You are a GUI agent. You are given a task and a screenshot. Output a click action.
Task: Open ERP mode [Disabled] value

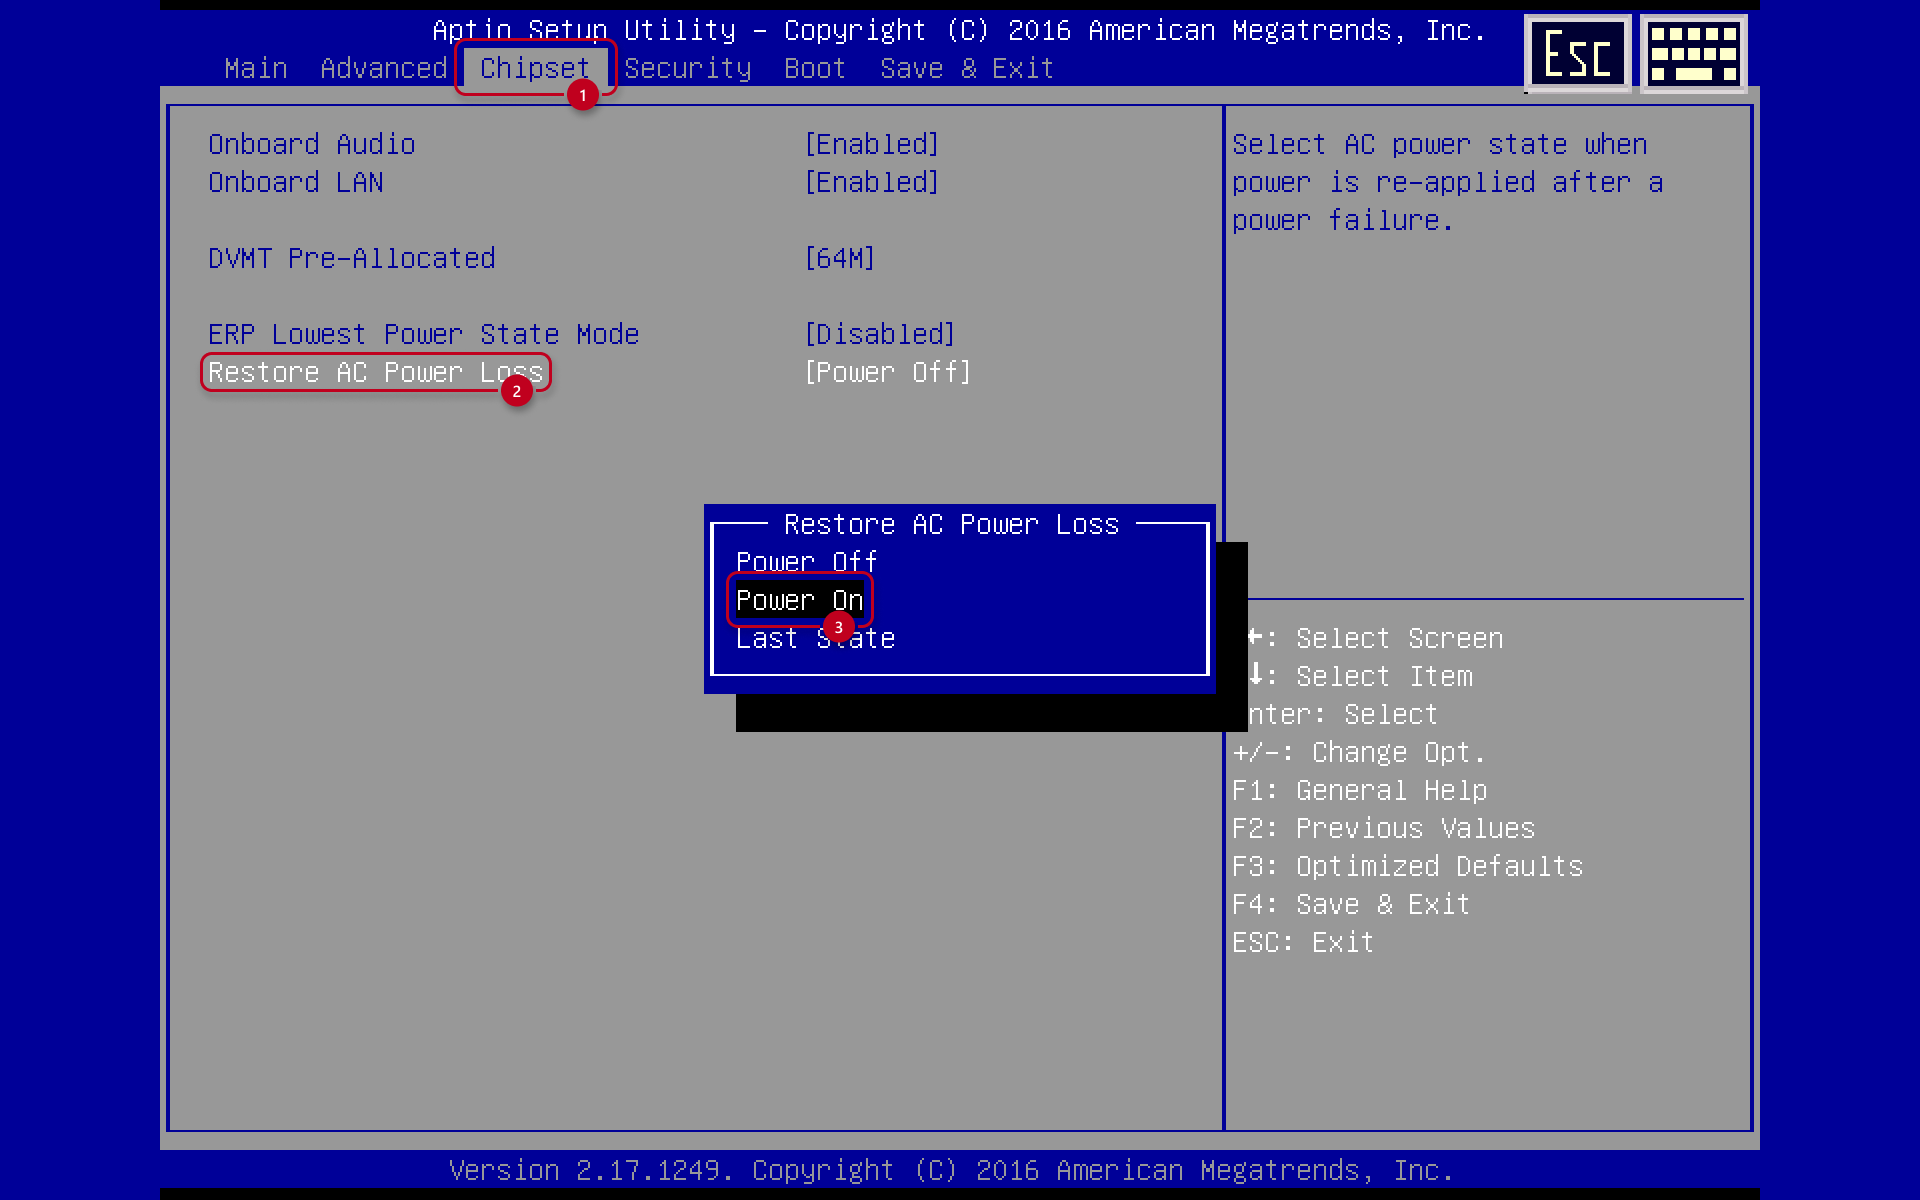(880, 334)
